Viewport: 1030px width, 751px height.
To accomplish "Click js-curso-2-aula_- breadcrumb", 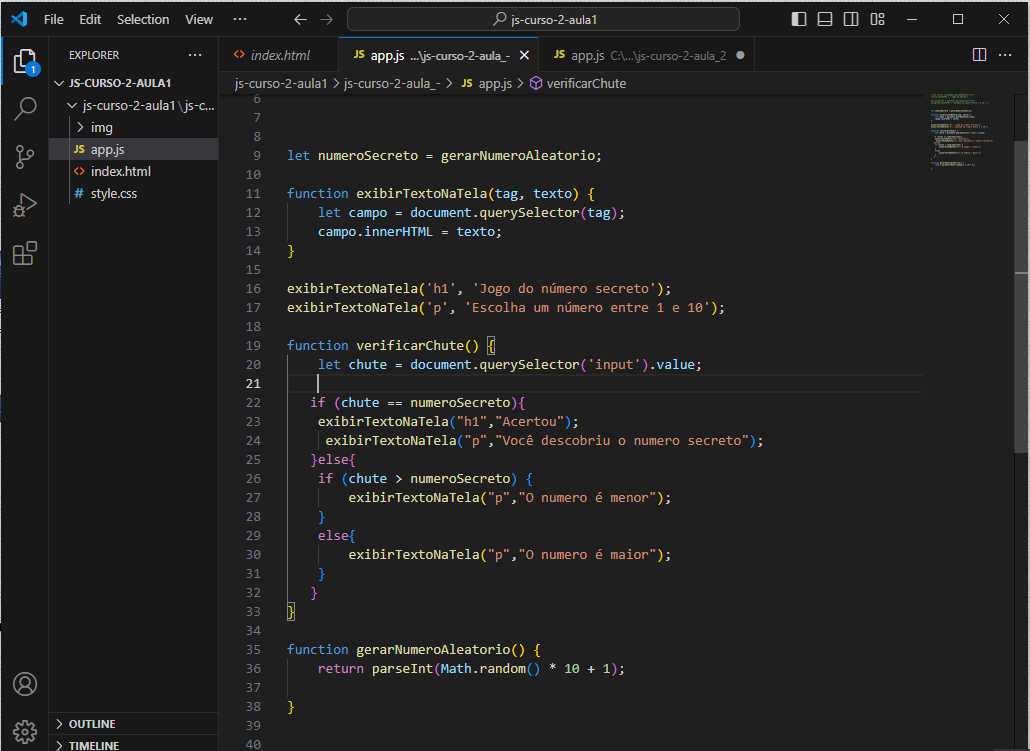I will point(392,83).
